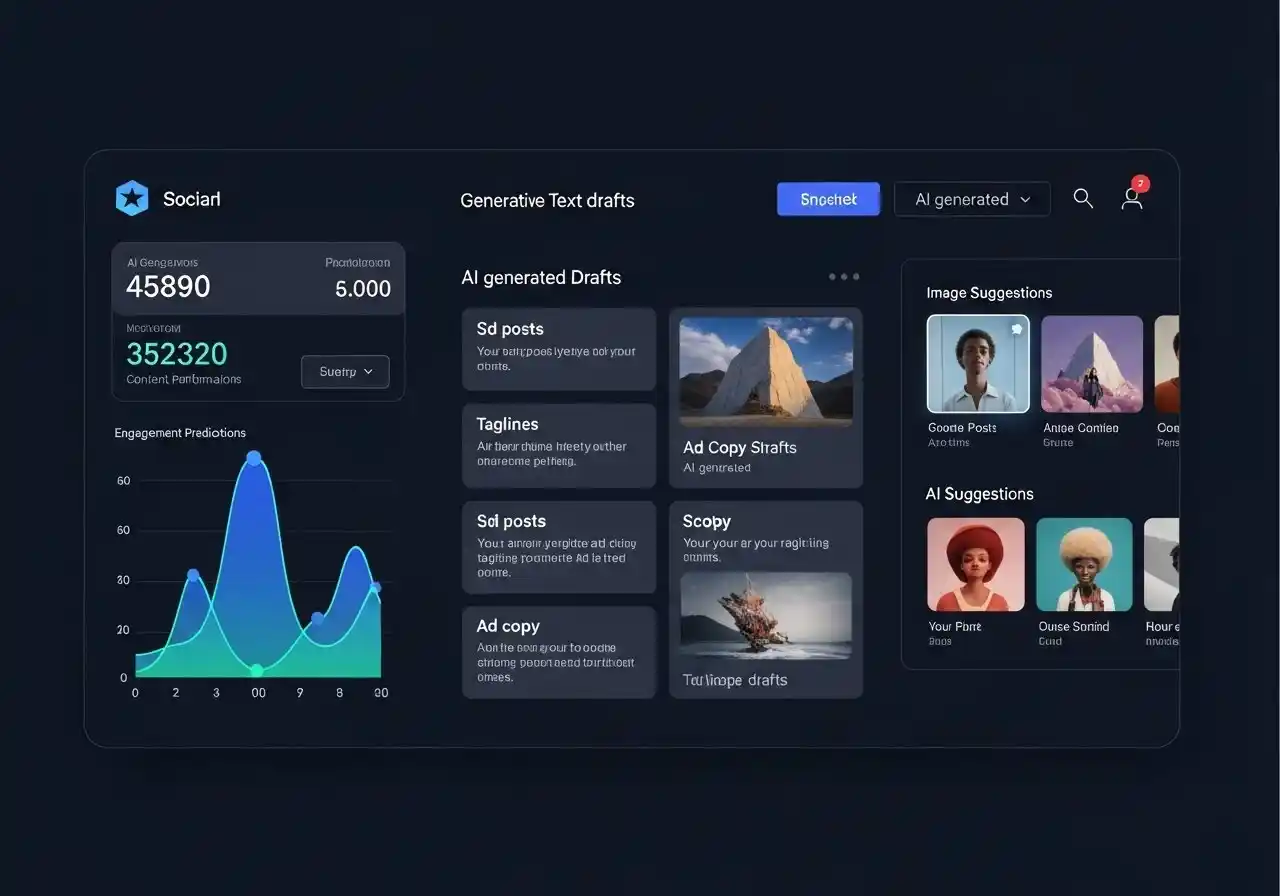Expand the Suetrp dropdown
This screenshot has width=1280, height=896.
(x=344, y=371)
